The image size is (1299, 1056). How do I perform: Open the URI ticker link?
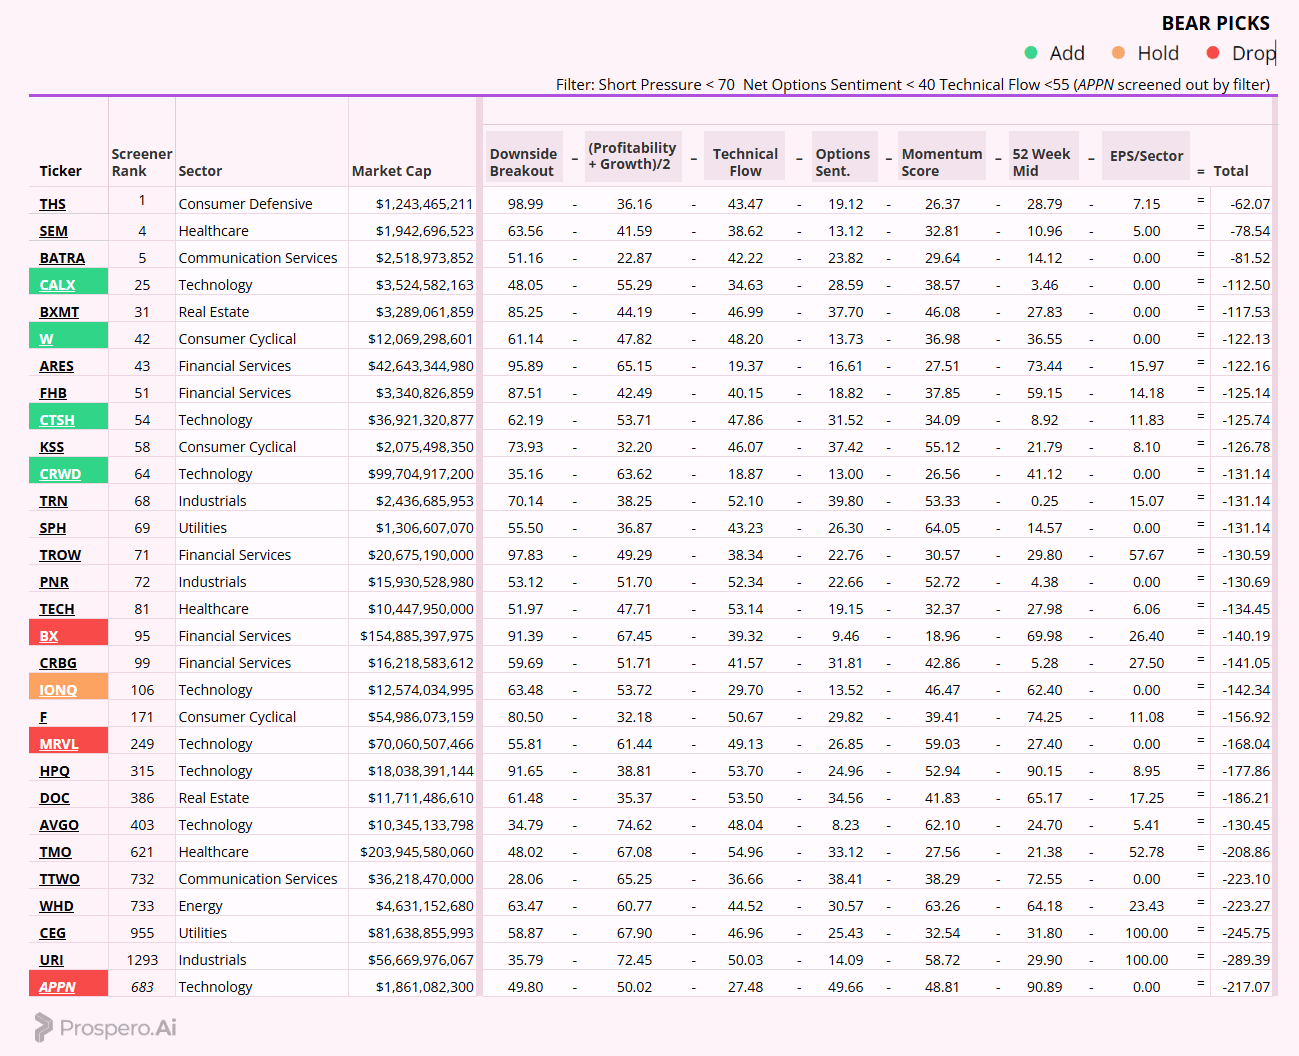52,960
